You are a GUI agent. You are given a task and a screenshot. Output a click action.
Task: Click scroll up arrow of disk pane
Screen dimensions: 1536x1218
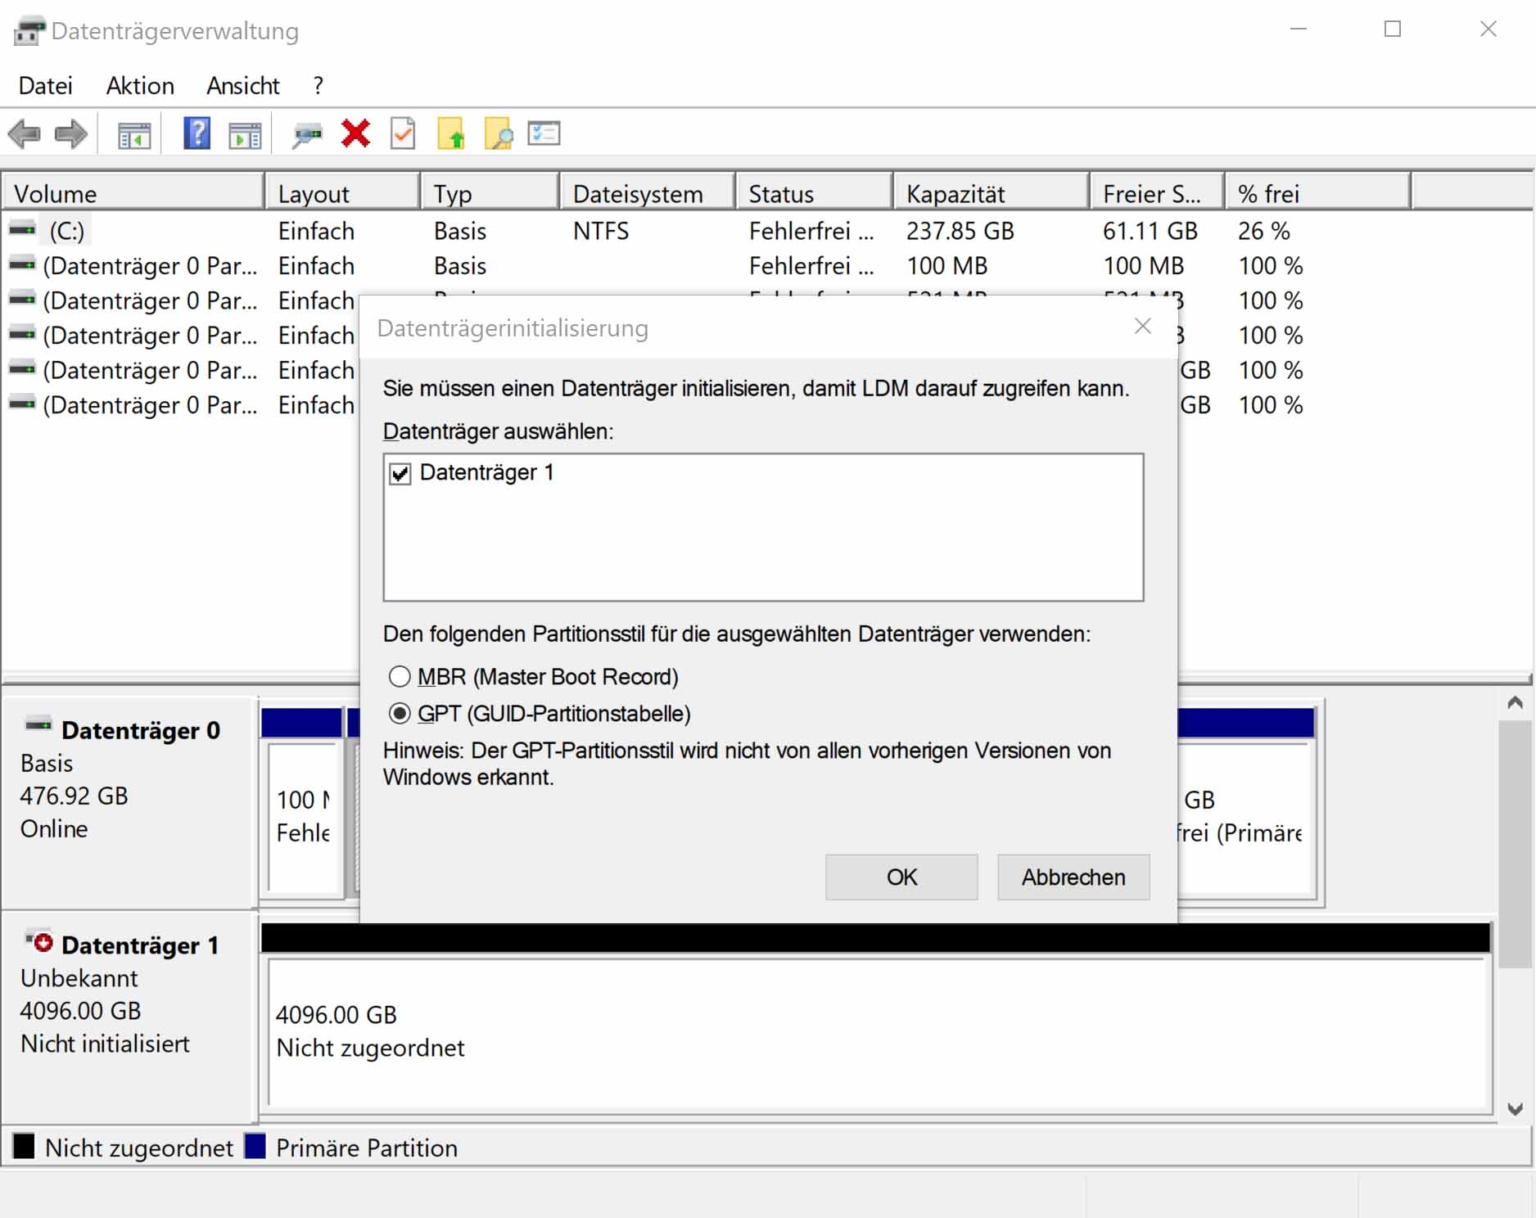click(x=1515, y=703)
